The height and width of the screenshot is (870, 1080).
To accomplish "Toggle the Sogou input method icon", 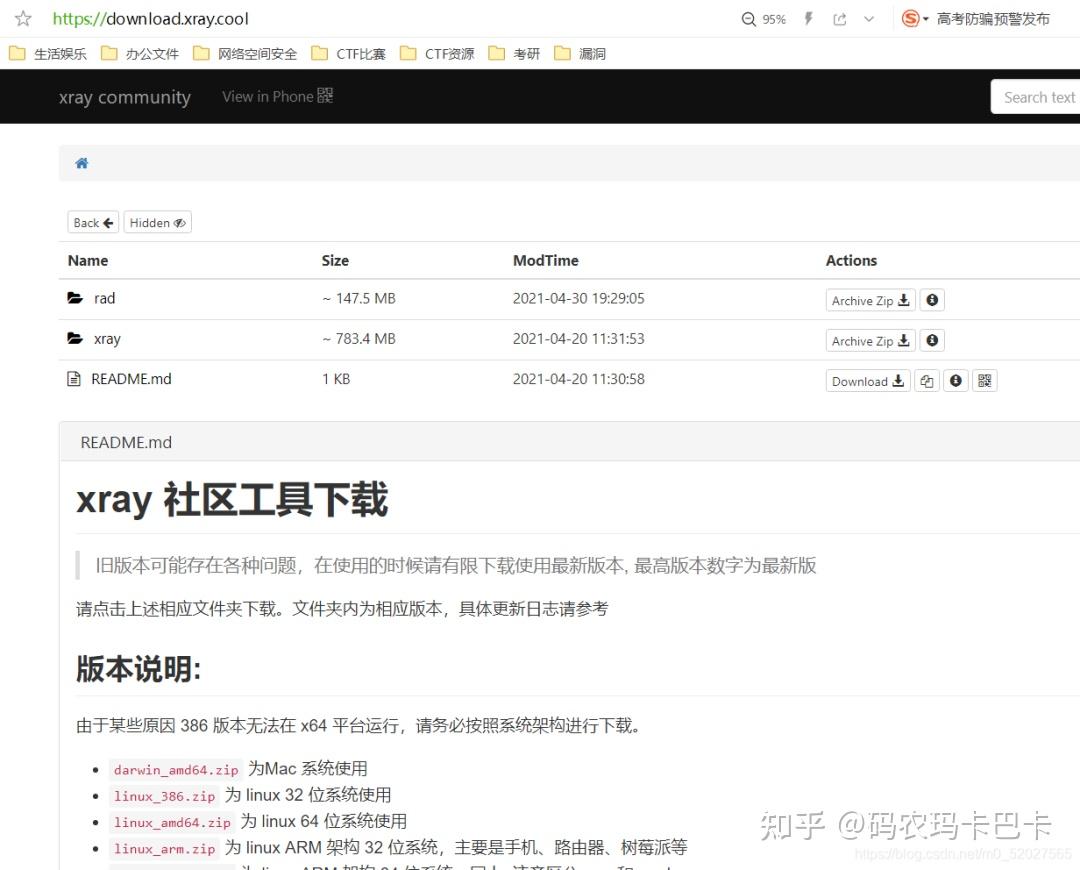I will pos(911,18).
